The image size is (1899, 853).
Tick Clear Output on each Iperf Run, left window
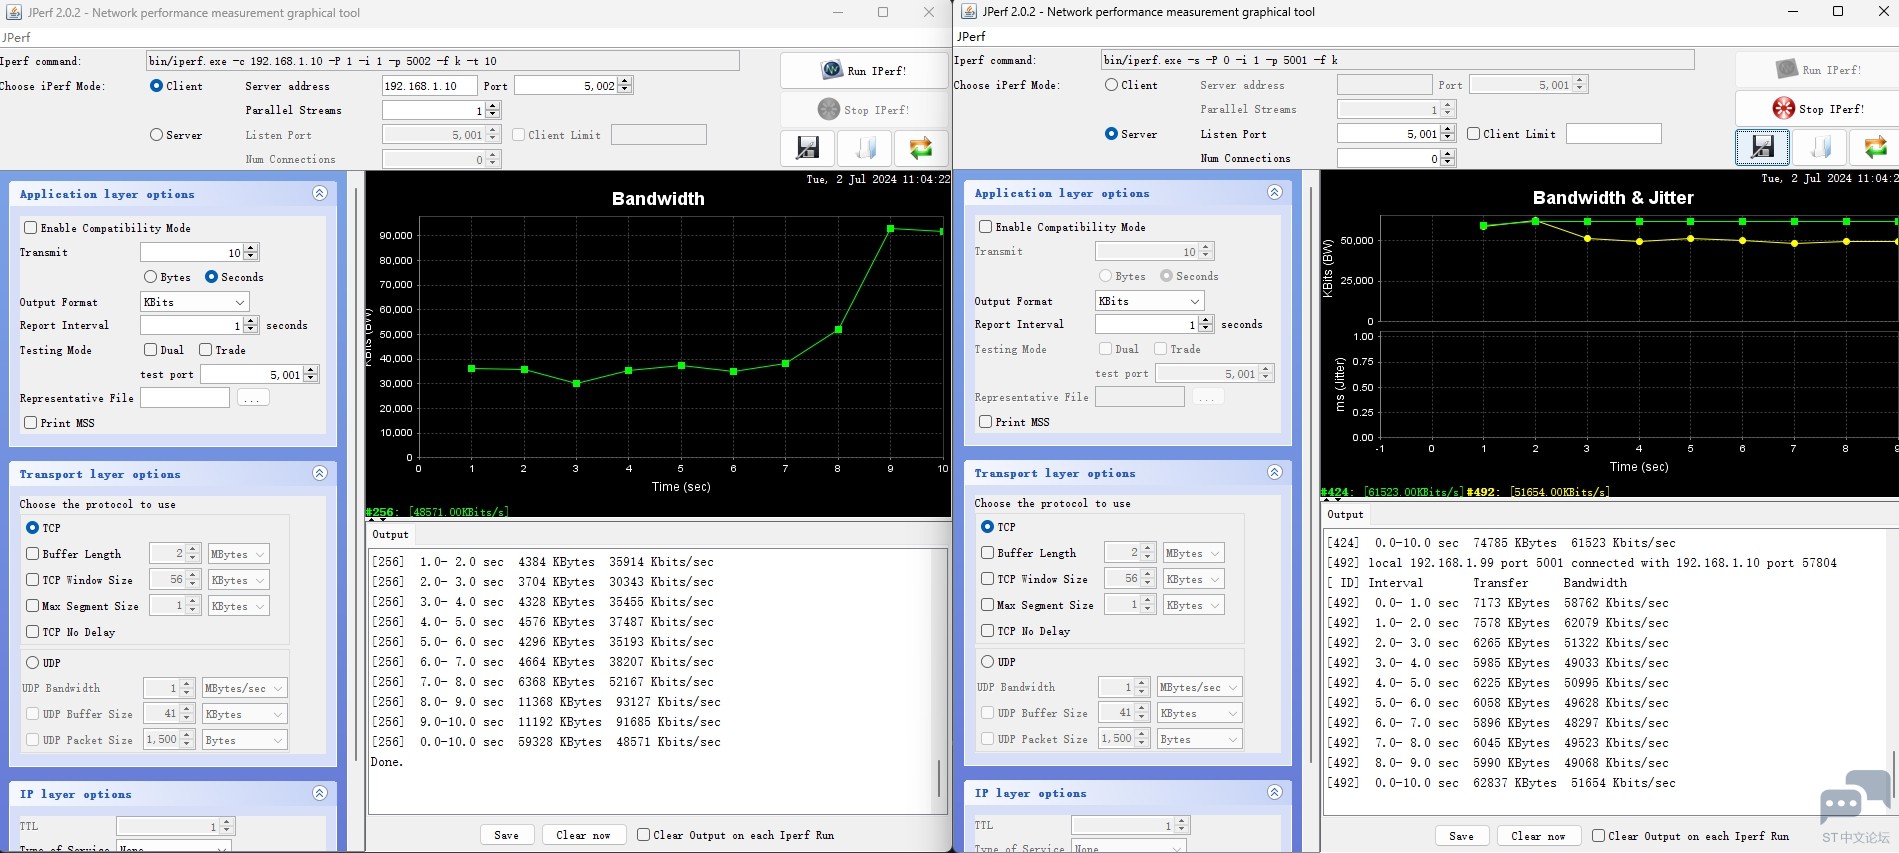point(644,835)
